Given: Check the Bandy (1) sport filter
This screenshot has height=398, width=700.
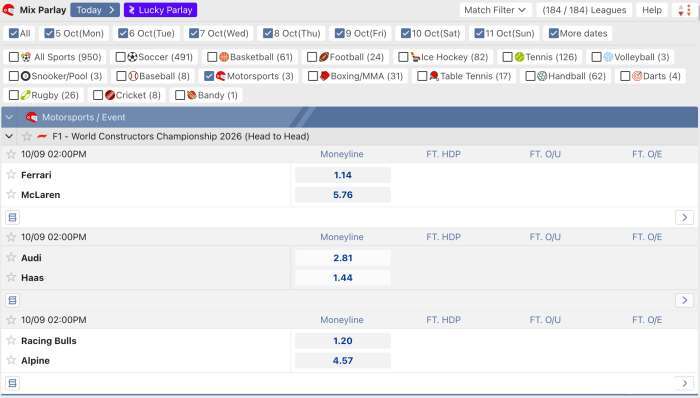Looking at the screenshot, I should (x=180, y=95).
